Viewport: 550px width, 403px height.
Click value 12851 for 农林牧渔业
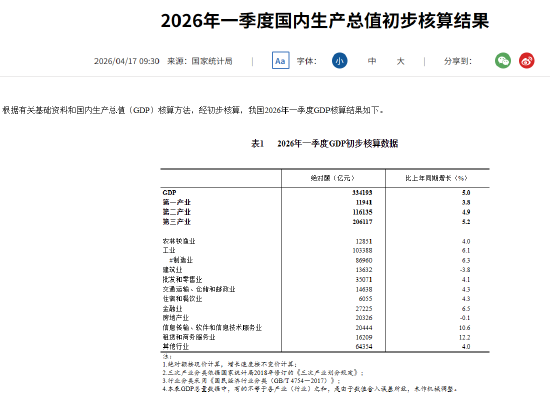(364, 241)
